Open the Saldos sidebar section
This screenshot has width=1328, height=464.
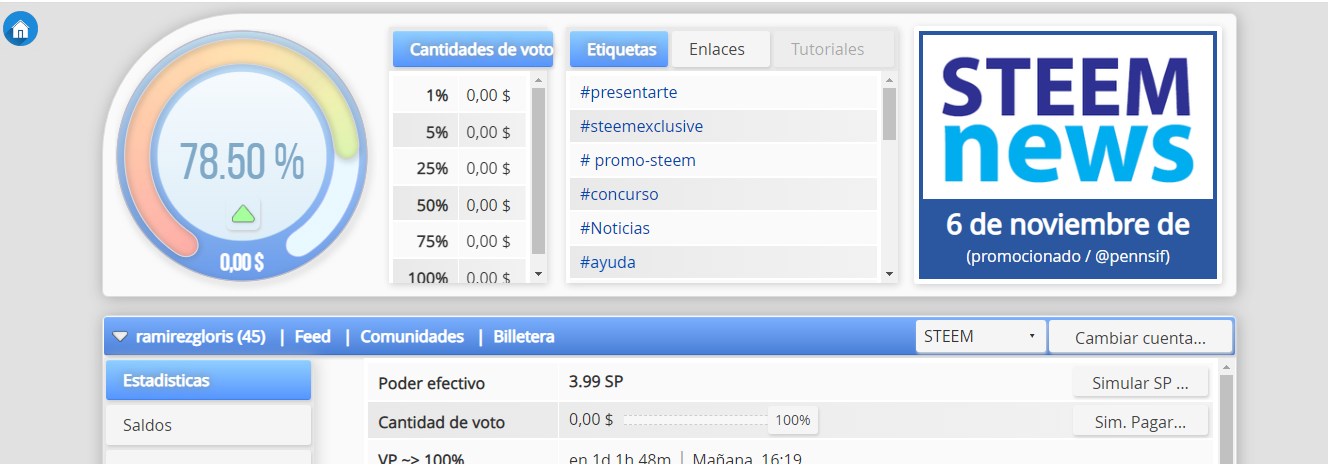click(208, 425)
